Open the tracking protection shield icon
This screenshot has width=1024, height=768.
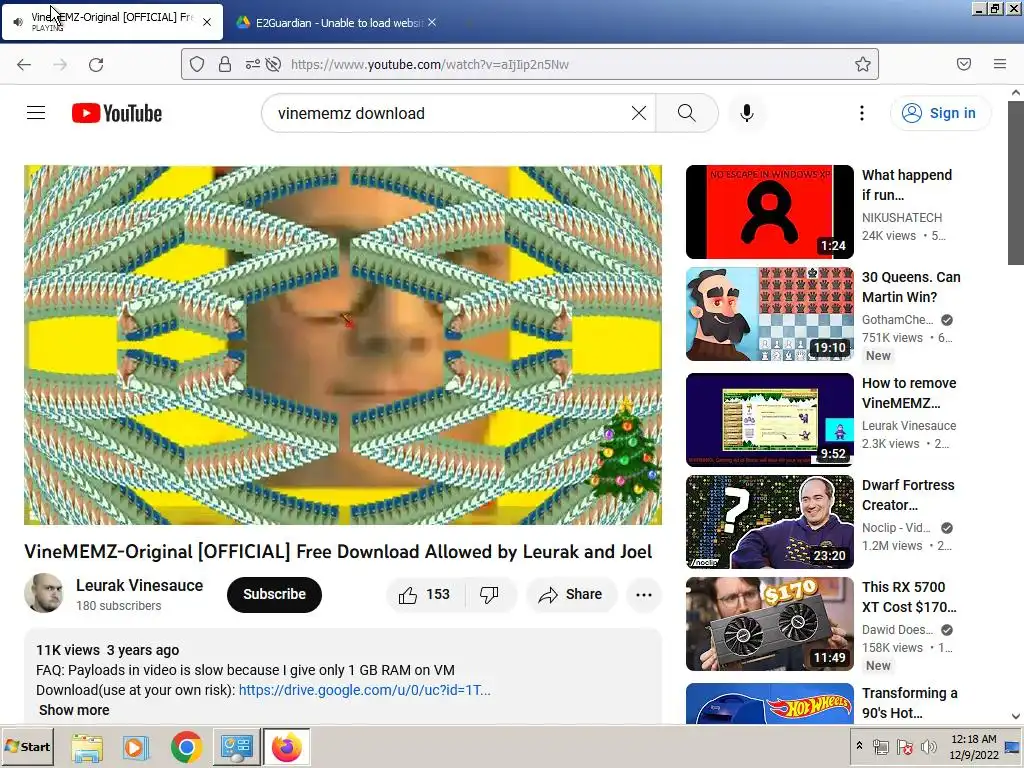(197, 64)
